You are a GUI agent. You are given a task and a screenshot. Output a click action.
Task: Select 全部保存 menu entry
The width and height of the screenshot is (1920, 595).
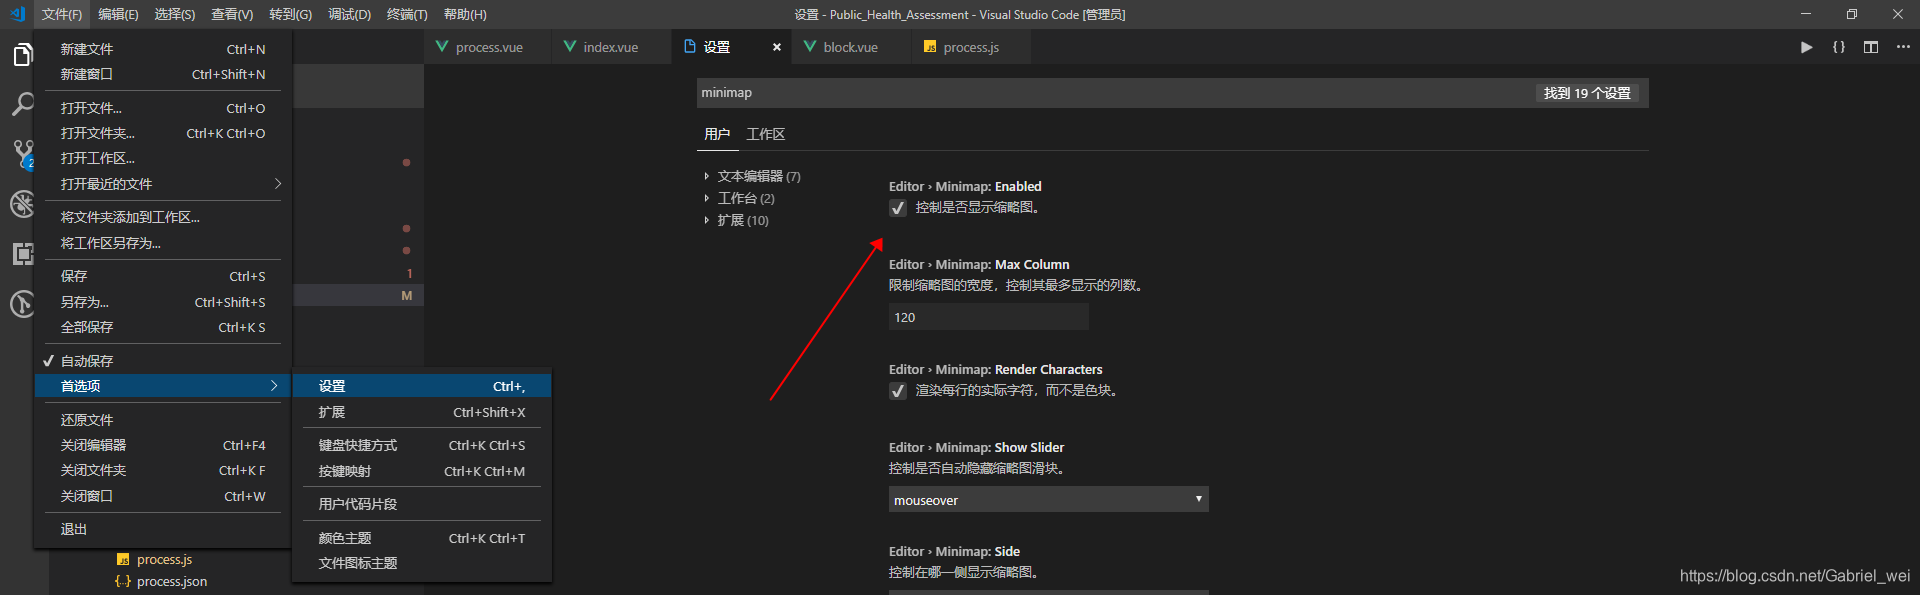(162, 327)
